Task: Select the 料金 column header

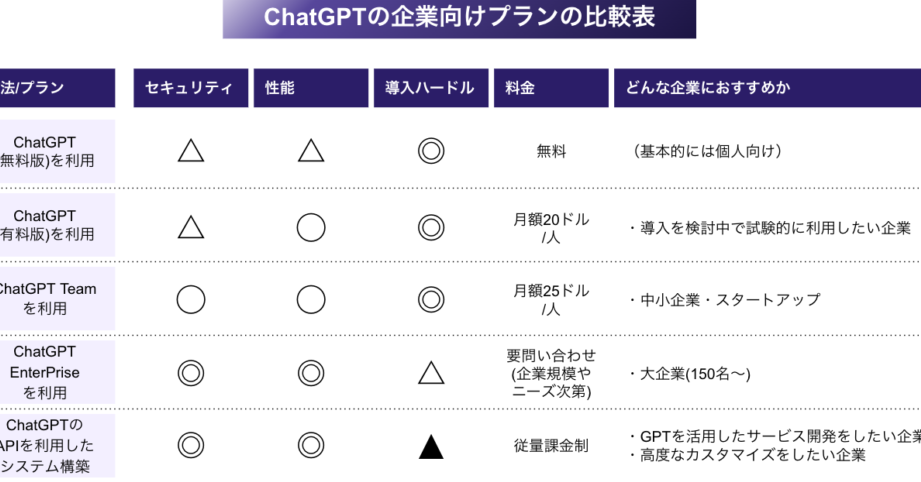Action: click(x=551, y=88)
